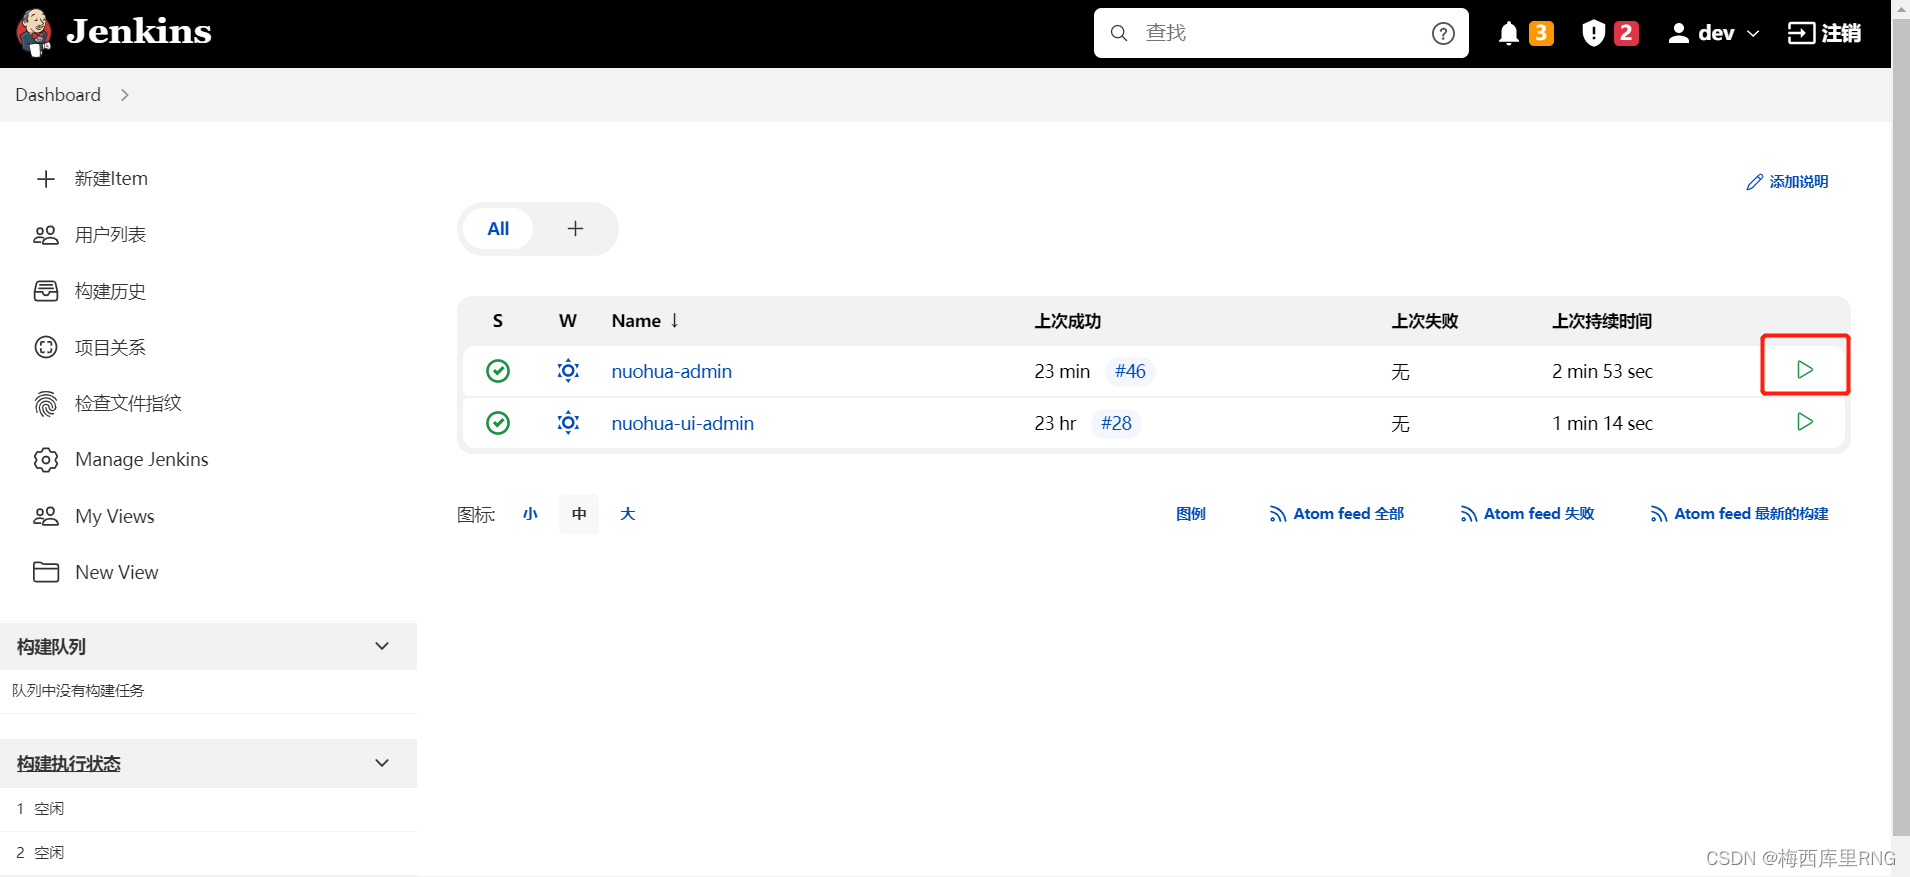Sort by 上次成功 column header

point(1067,321)
